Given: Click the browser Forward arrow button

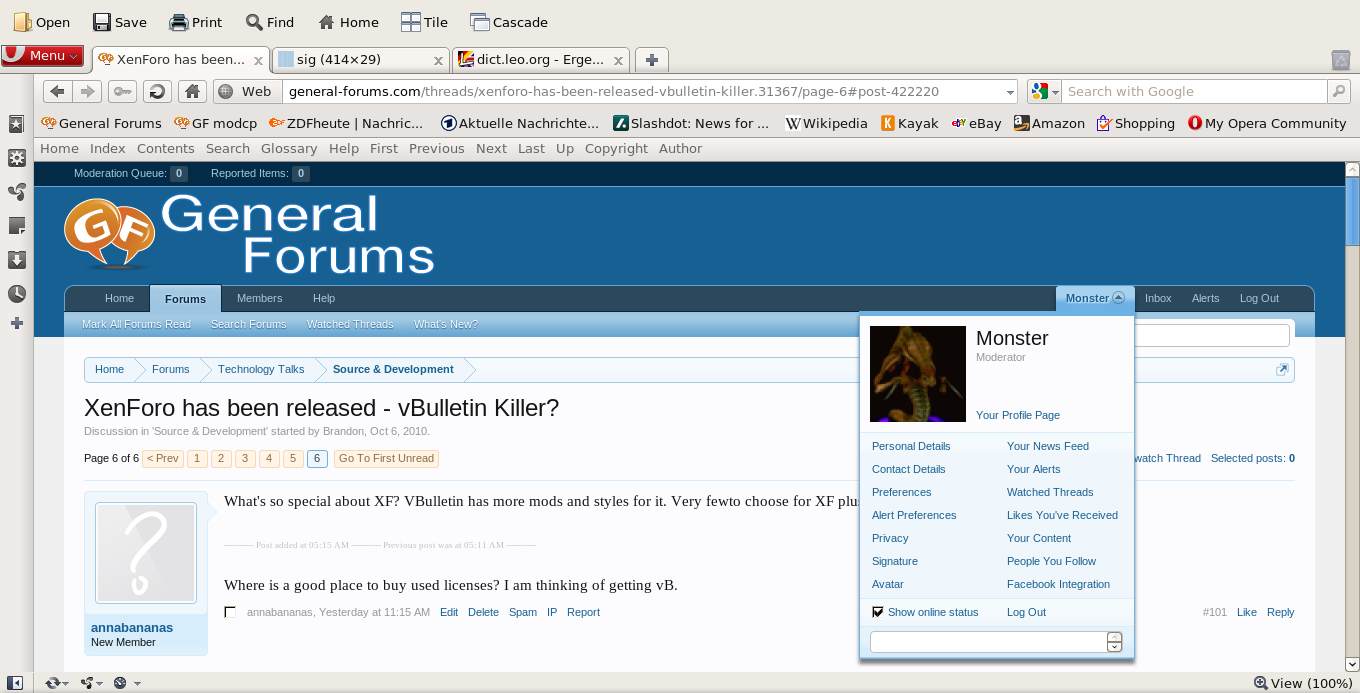Looking at the screenshot, I should click(x=87, y=91).
